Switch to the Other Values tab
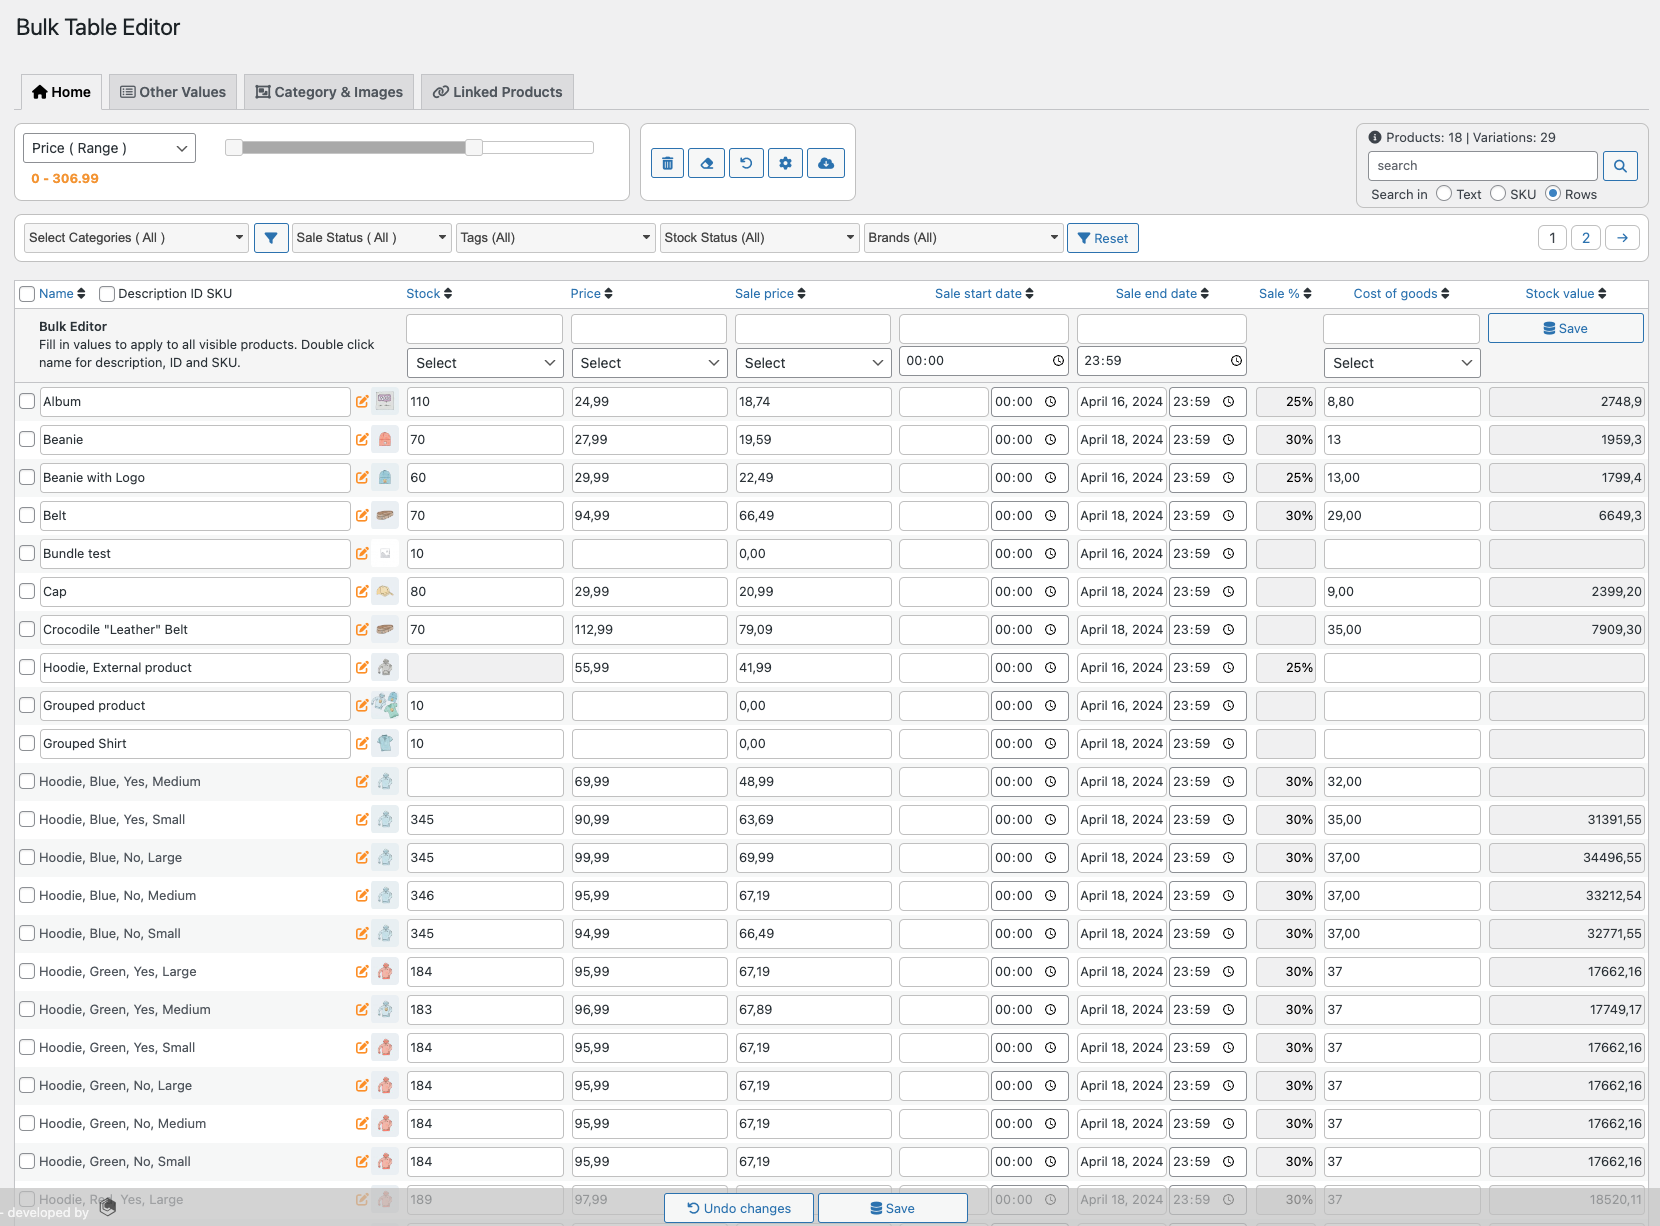 point(172,91)
